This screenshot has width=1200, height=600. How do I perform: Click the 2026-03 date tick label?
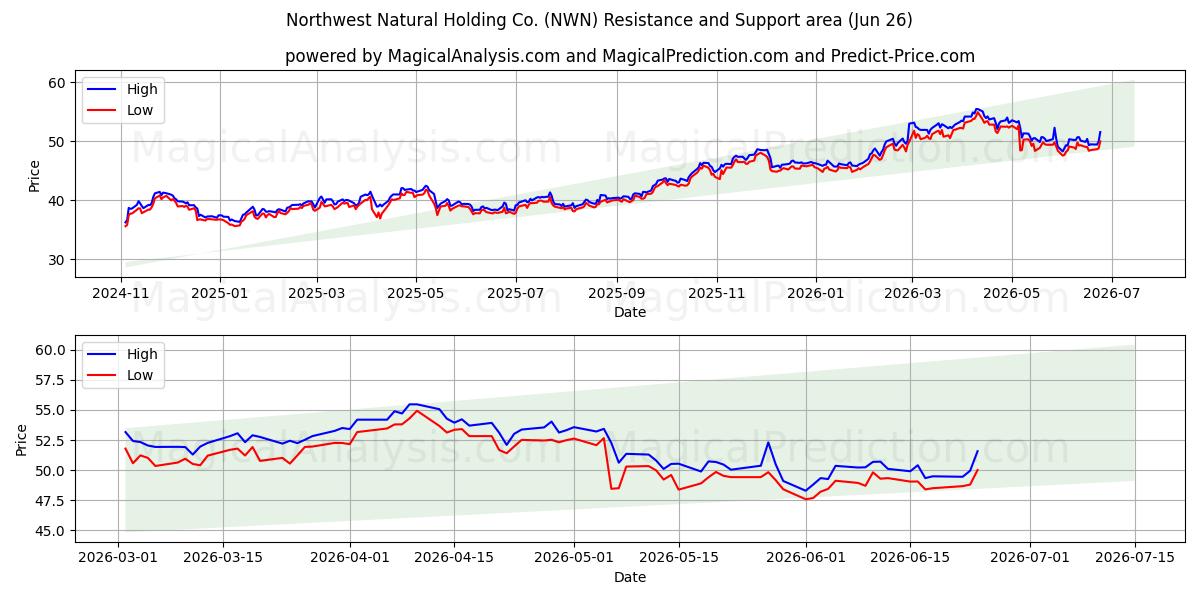coord(911,294)
